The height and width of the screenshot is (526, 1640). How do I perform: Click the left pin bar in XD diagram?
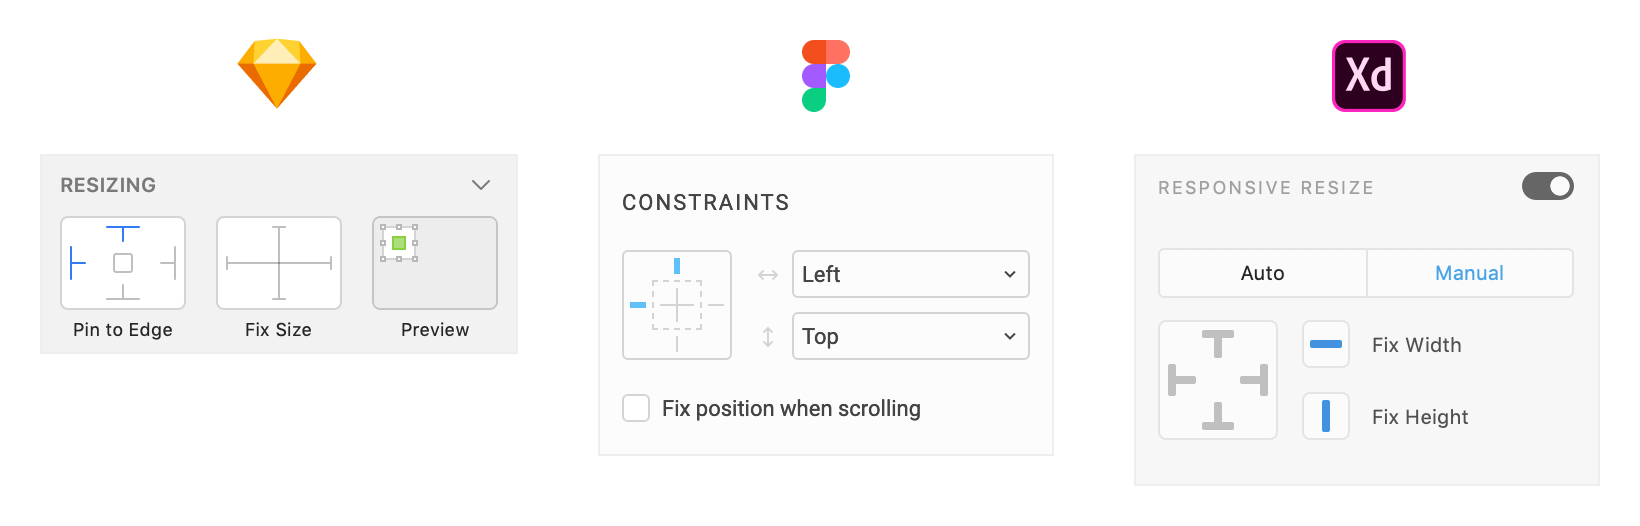tap(1182, 380)
